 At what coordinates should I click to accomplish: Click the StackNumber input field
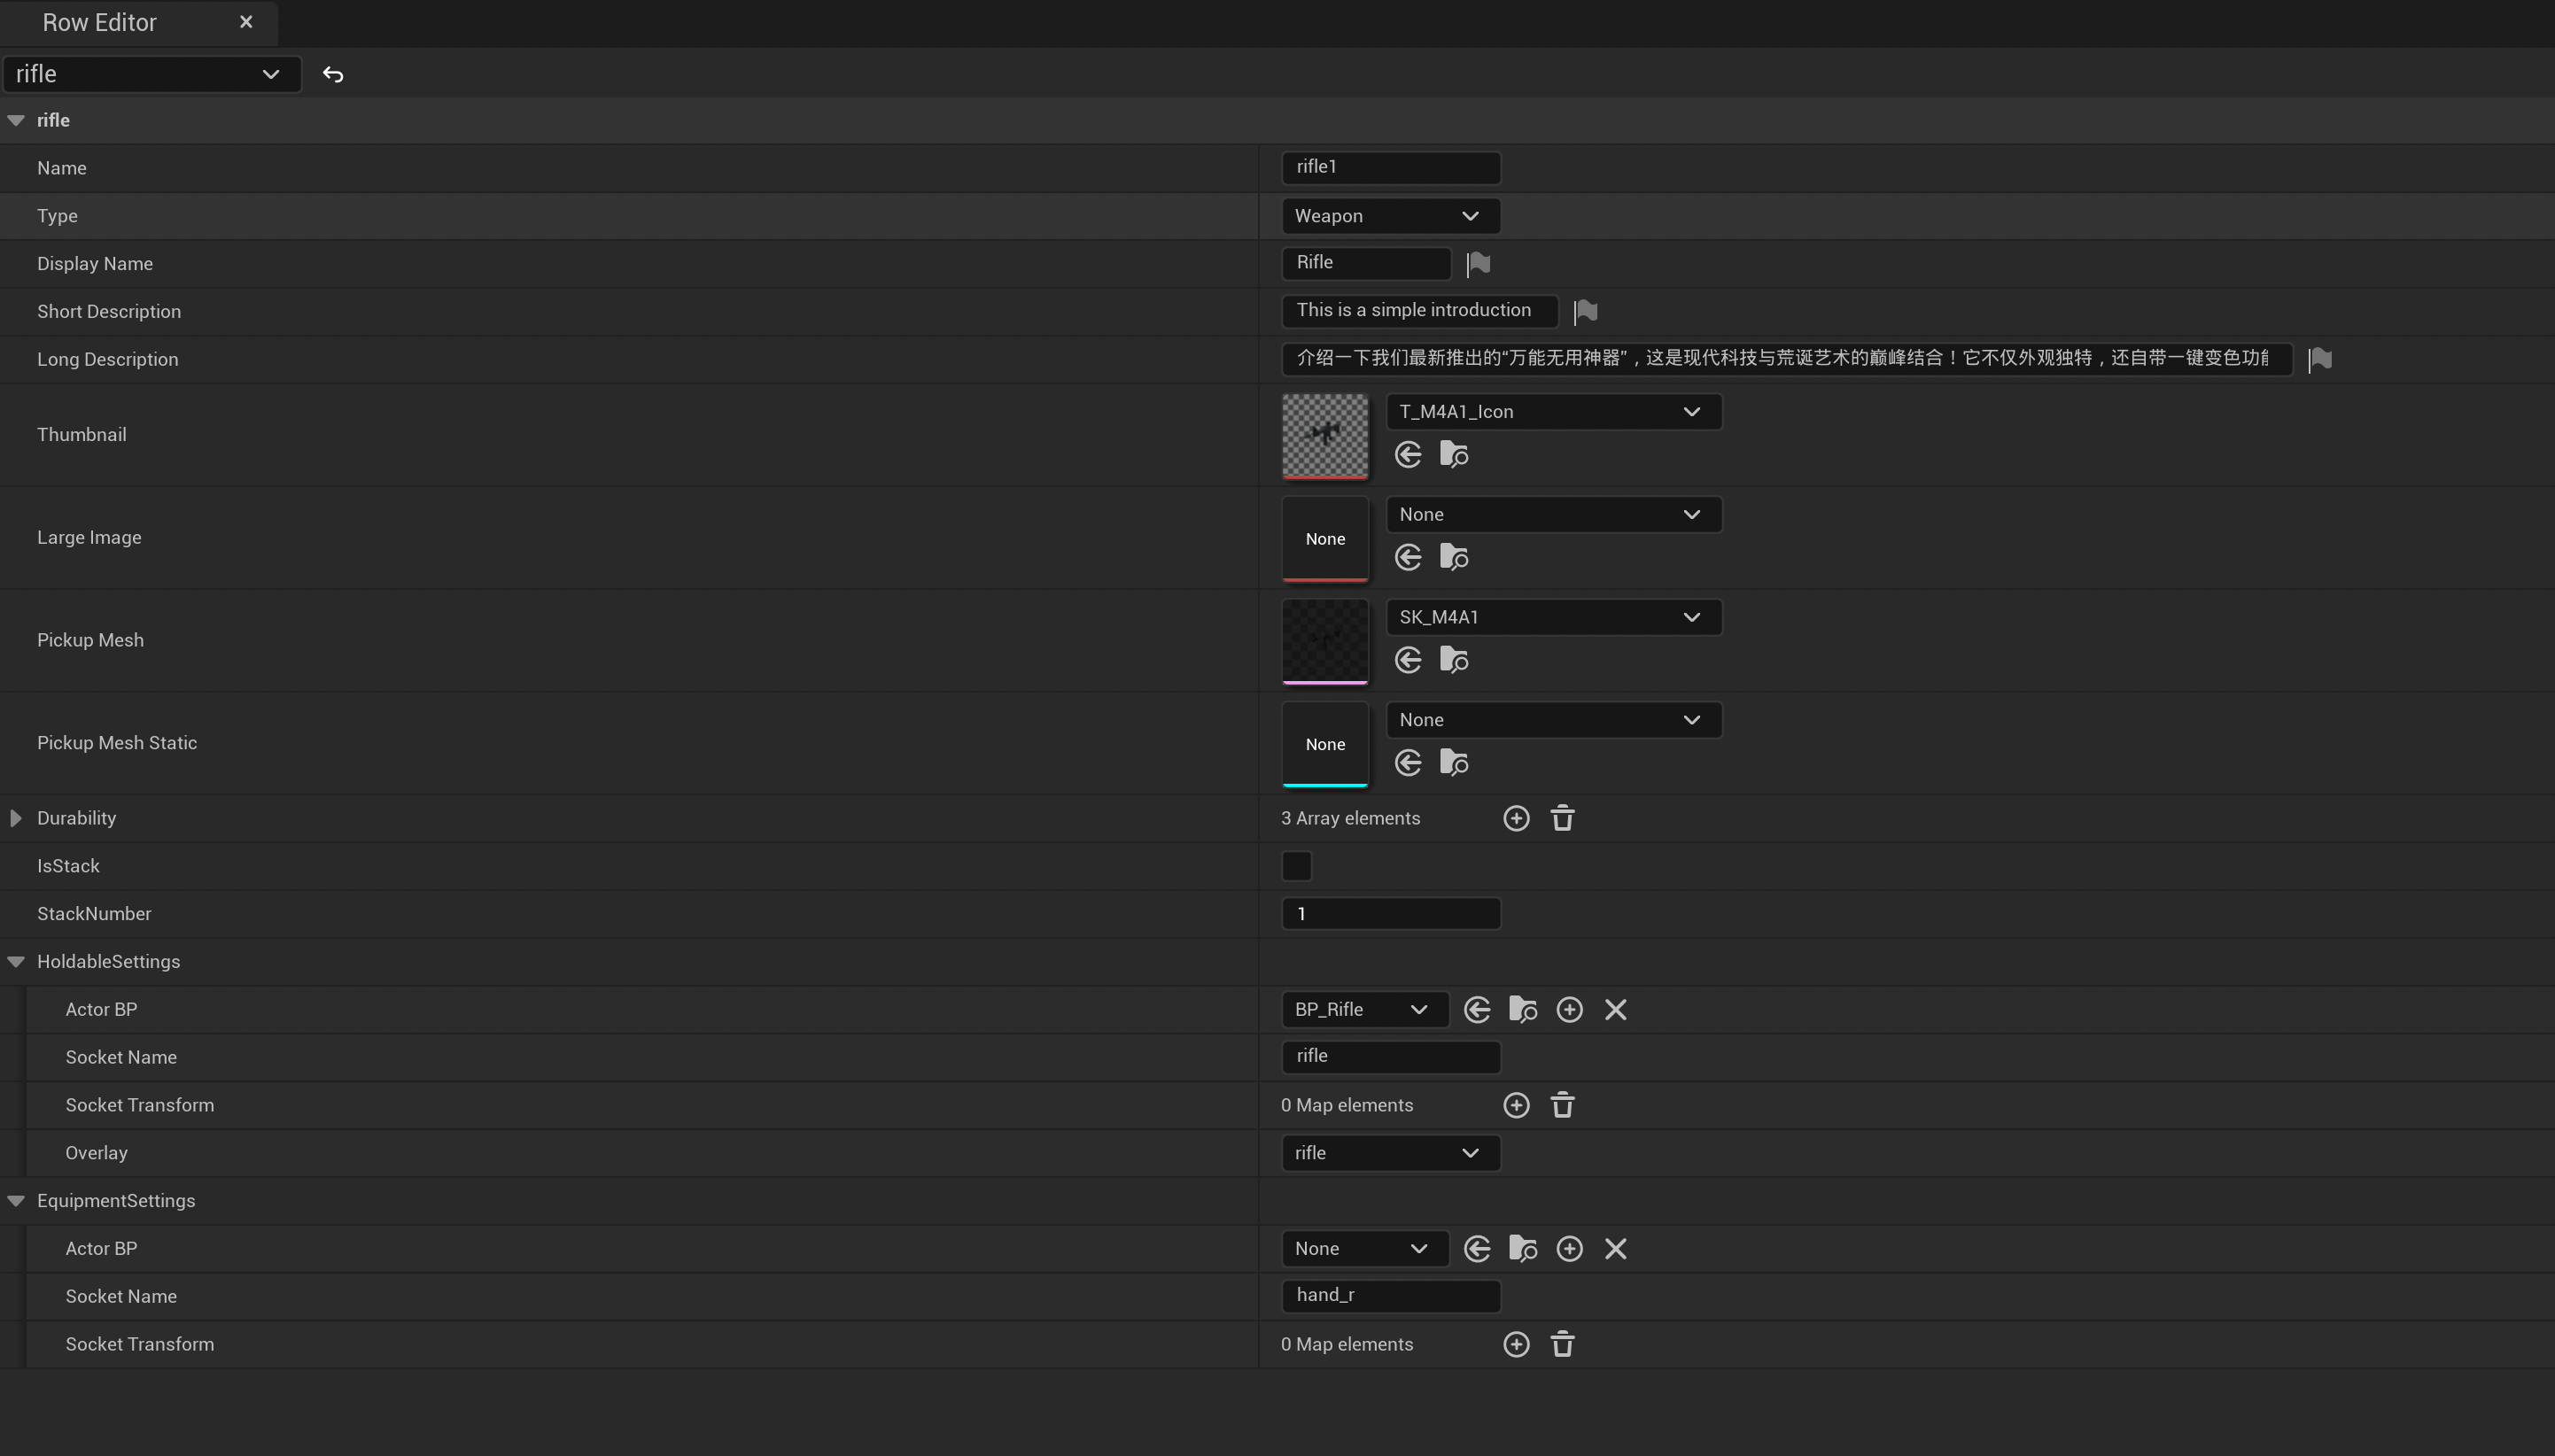[1390, 914]
